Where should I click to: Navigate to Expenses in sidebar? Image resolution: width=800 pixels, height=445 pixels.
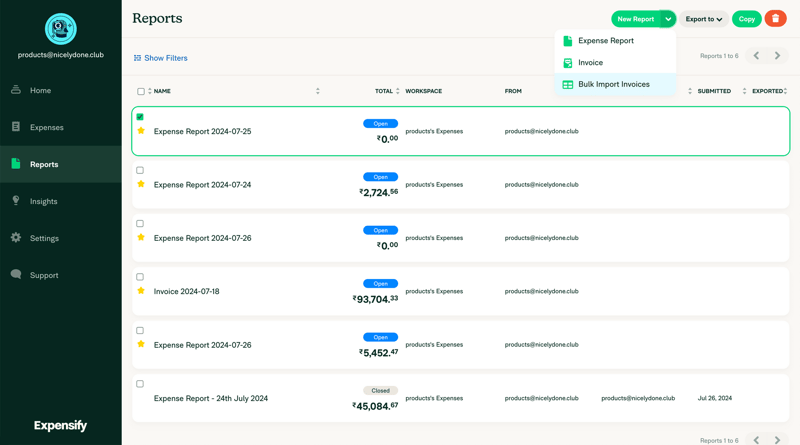pos(61,127)
